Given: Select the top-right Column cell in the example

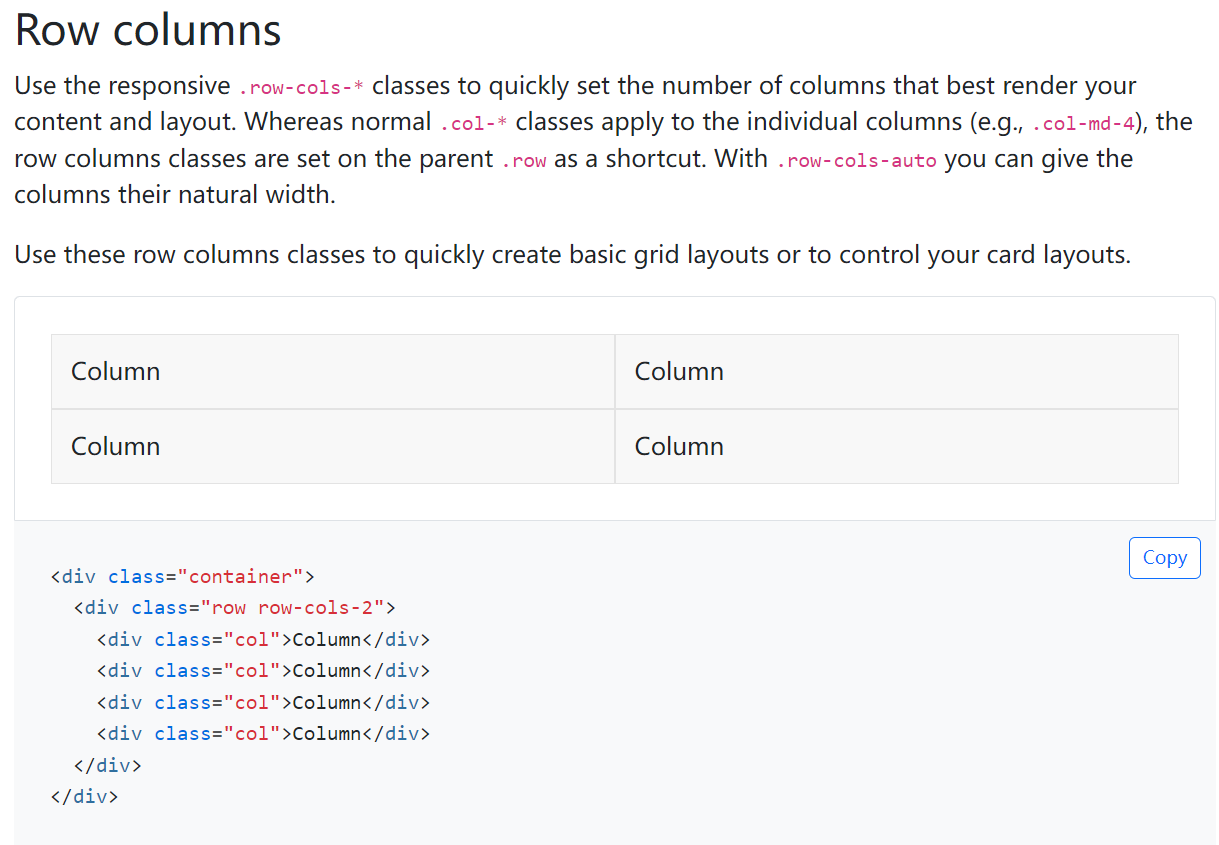Looking at the screenshot, I should (896, 371).
